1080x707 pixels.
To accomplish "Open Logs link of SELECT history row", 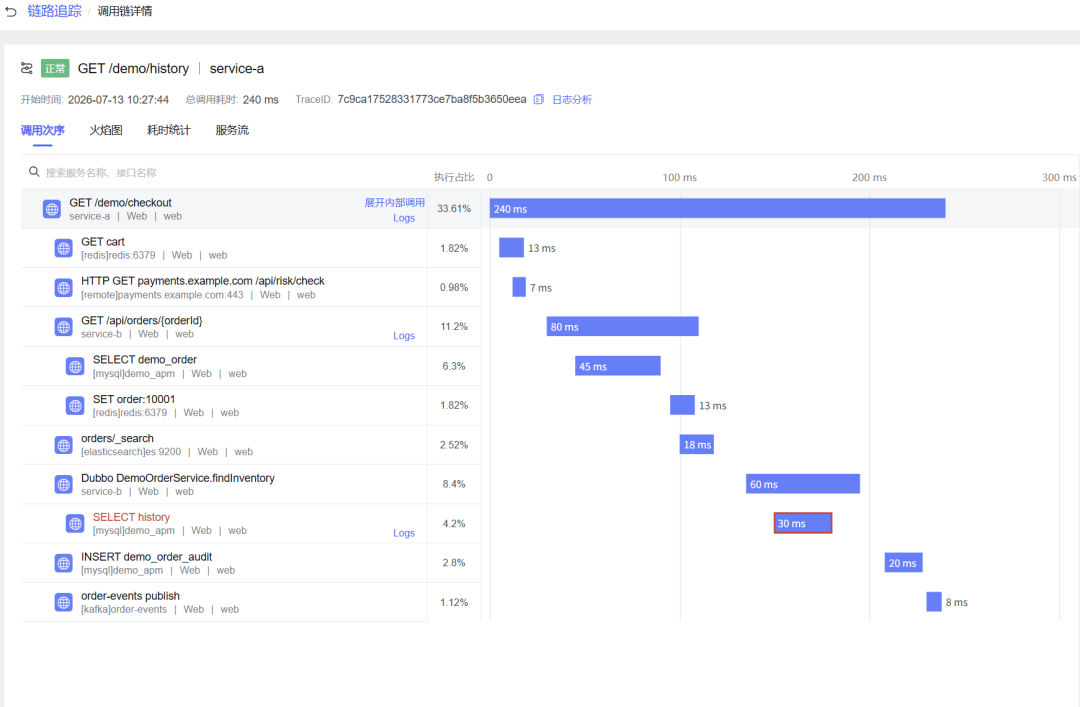I will click(x=404, y=533).
